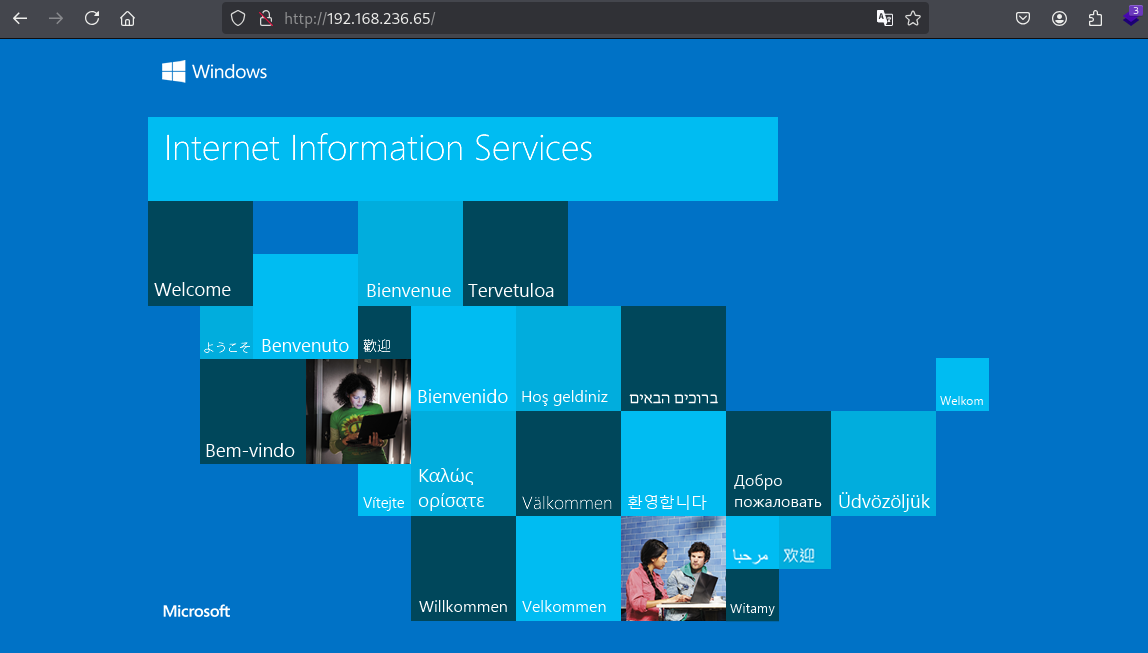Click the Välkommen tile
Viewport: 1148px width, 653px height.
tap(568, 463)
